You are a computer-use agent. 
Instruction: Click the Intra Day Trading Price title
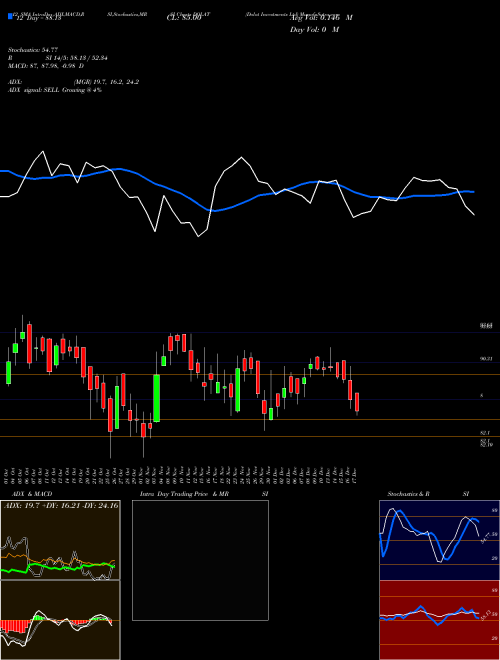point(185,494)
